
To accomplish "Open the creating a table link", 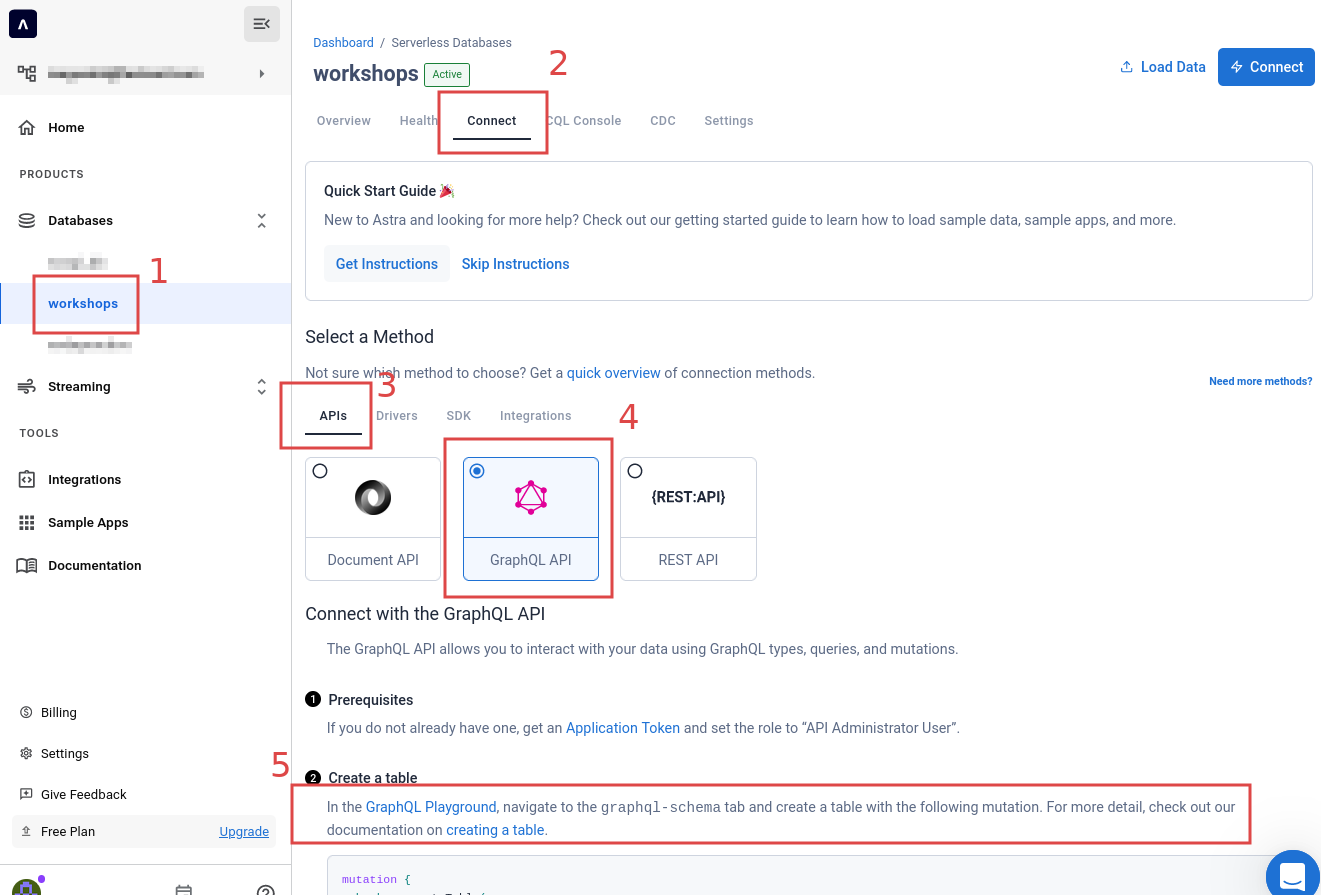I will pos(495,830).
